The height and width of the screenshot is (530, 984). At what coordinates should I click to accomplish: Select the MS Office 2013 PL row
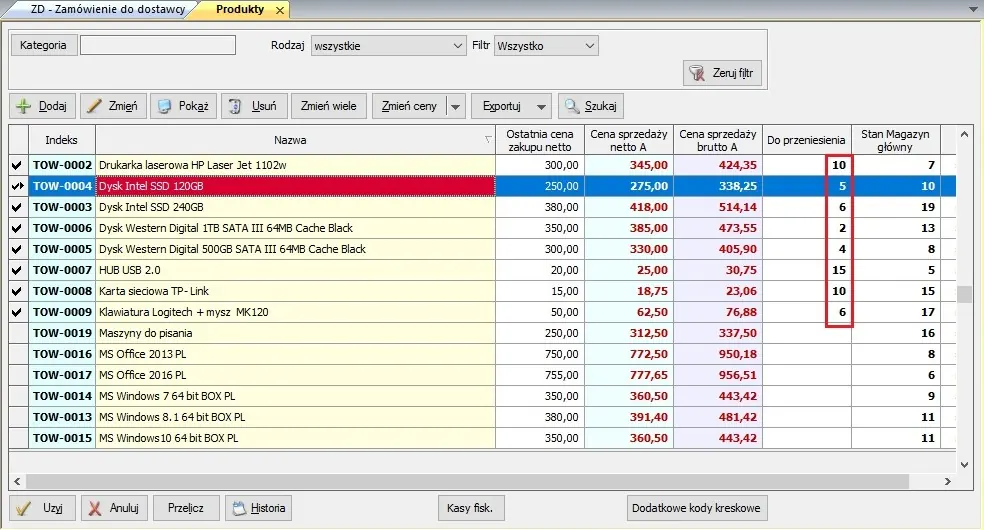tap(482, 354)
